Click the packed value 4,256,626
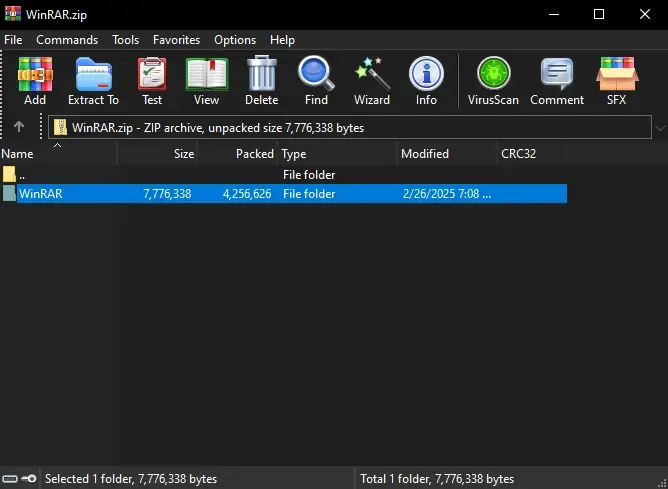The image size is (668, 489). click(x=247, y=194)
